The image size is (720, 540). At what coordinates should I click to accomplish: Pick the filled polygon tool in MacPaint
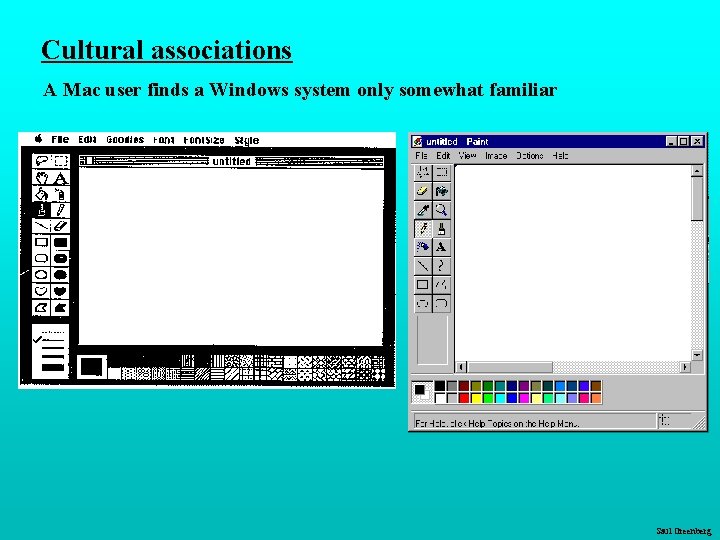61,307
